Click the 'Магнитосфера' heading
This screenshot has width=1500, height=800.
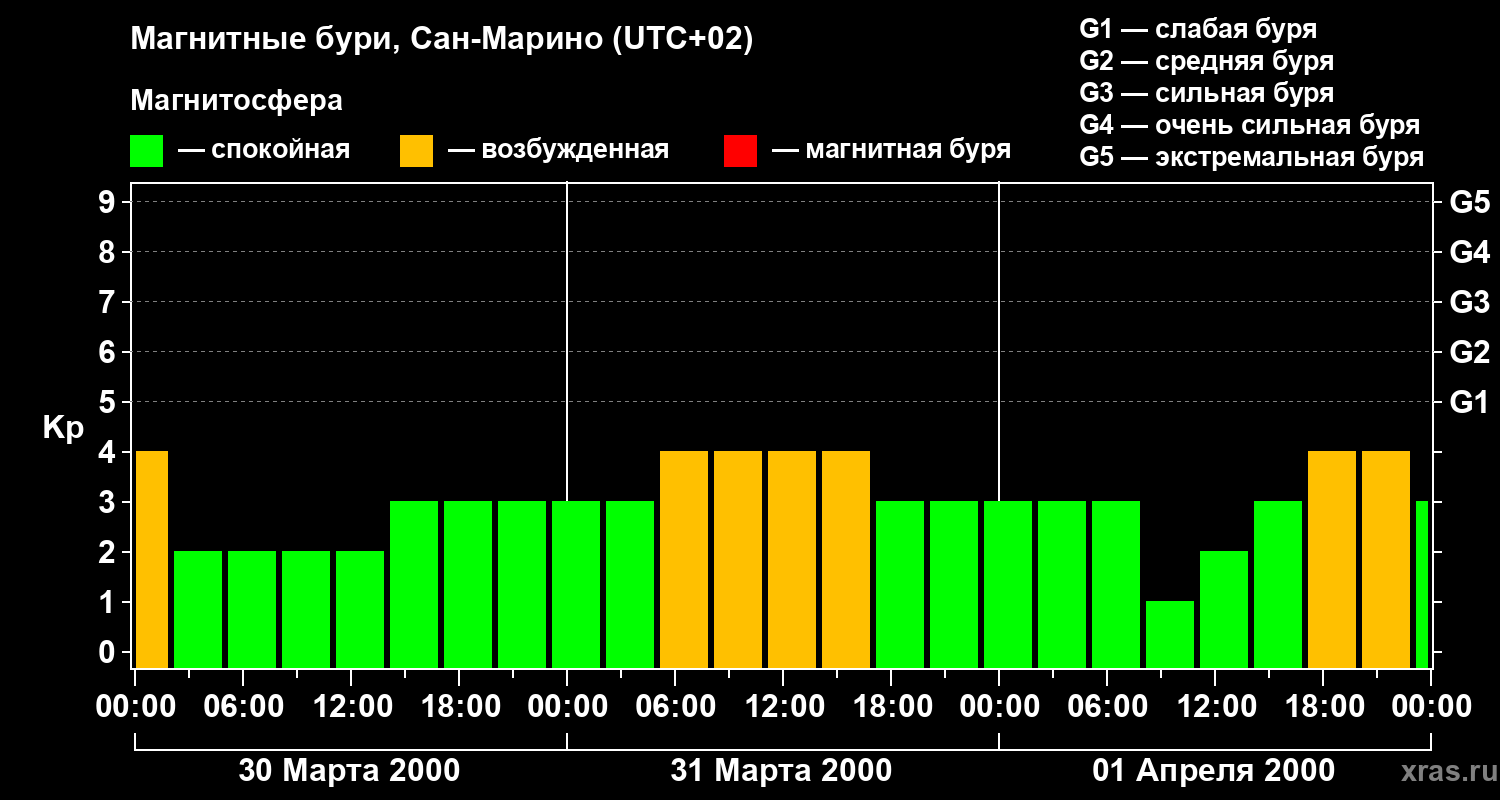pyautogui.click(x=236, y=101)
